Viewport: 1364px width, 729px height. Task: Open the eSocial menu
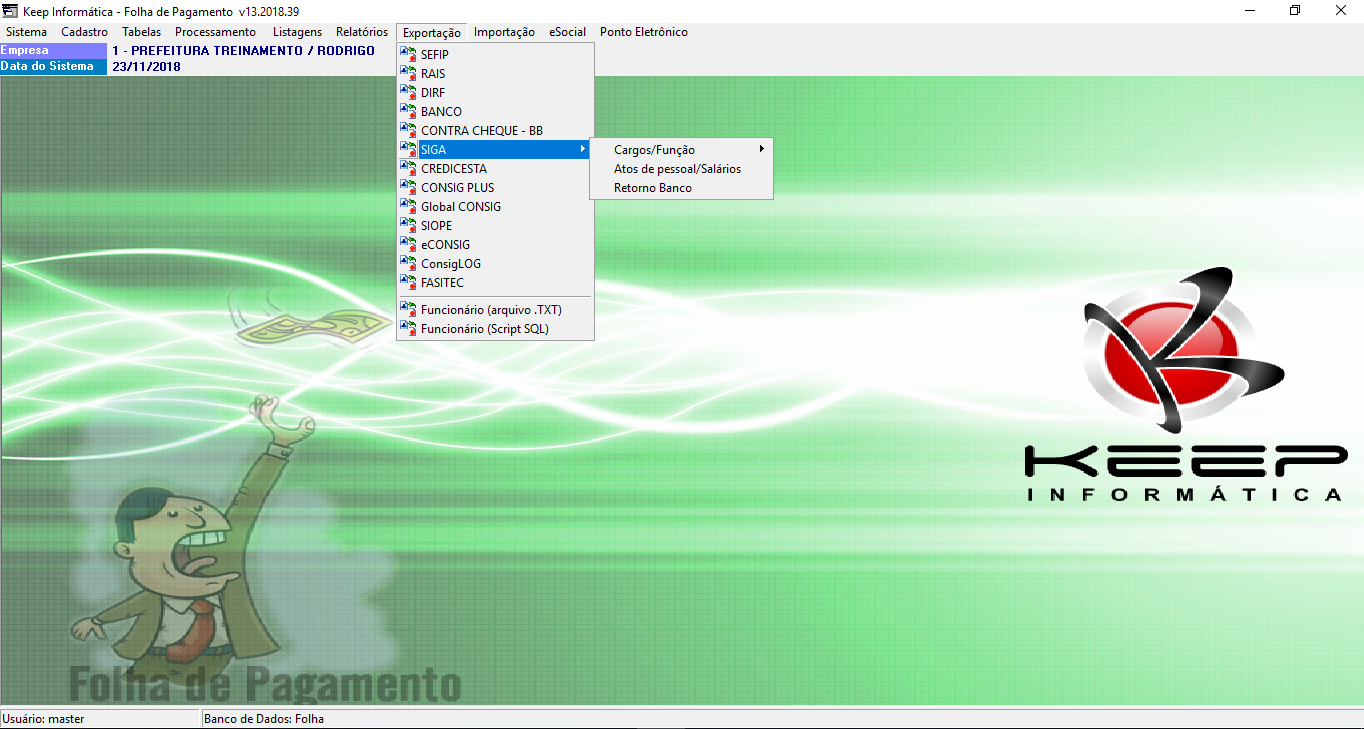tap(567, 32)
